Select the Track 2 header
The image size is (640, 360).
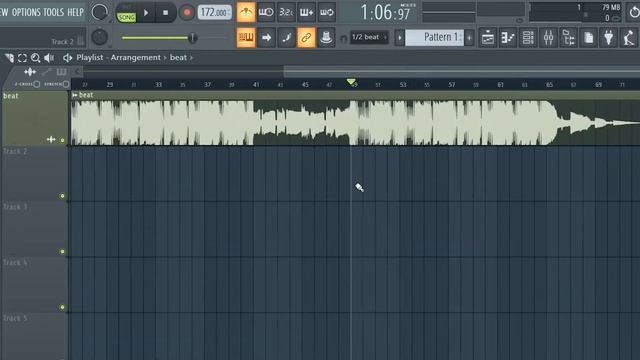(34, 174)
